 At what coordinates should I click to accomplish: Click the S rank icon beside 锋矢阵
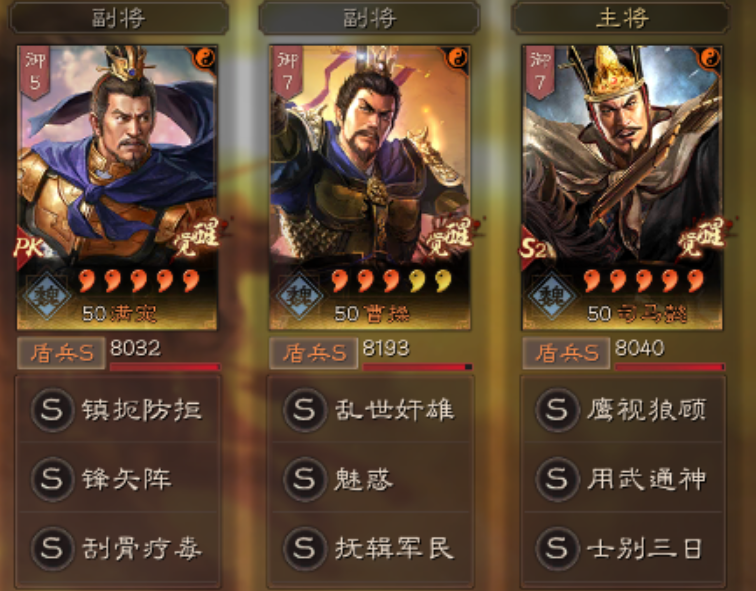tap(52, 479)
